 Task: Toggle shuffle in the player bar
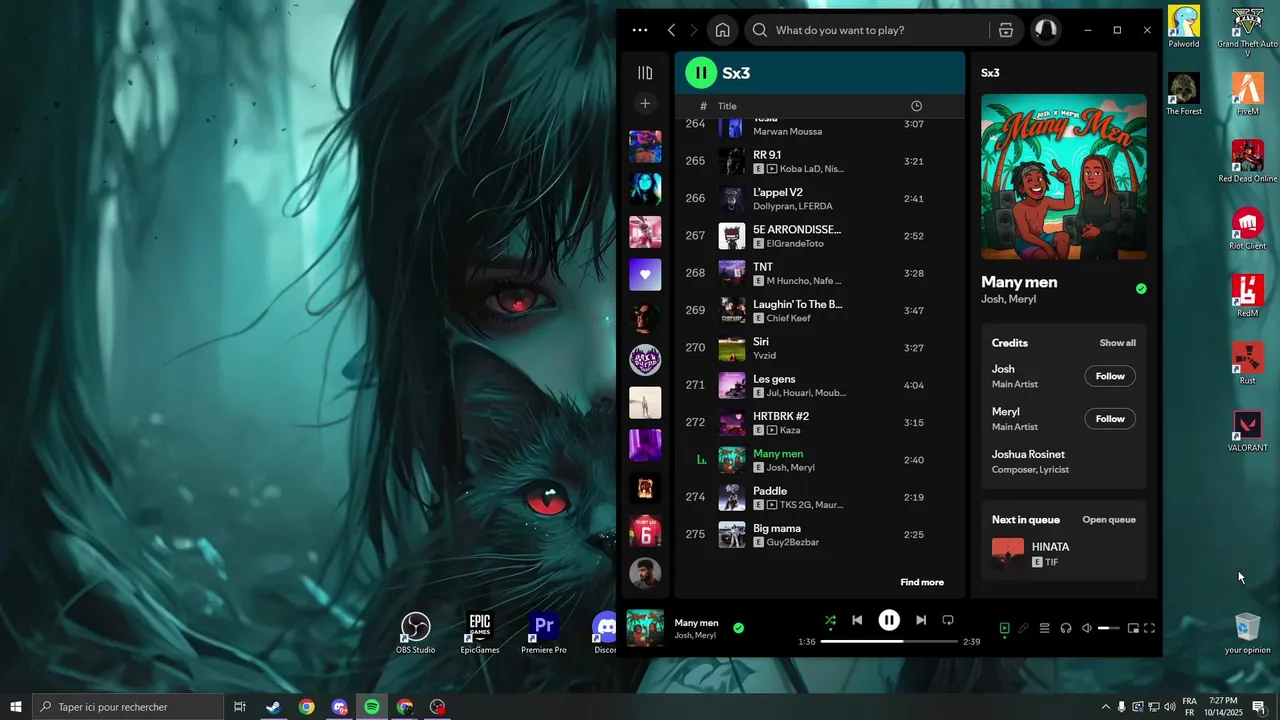[830, 620]
